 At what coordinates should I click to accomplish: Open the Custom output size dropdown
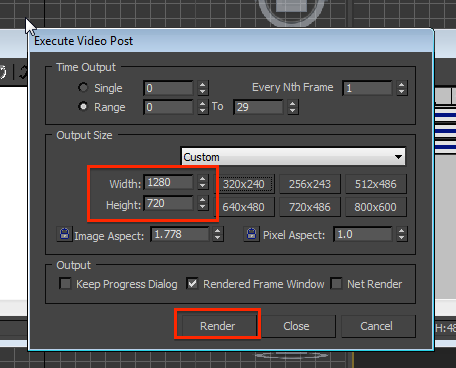point(293,157)
